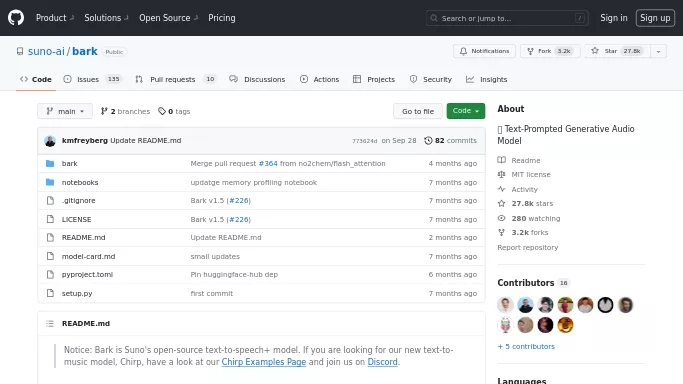Switch to the Insights tab
Screen dimensions: 683x384
(487, 79)
